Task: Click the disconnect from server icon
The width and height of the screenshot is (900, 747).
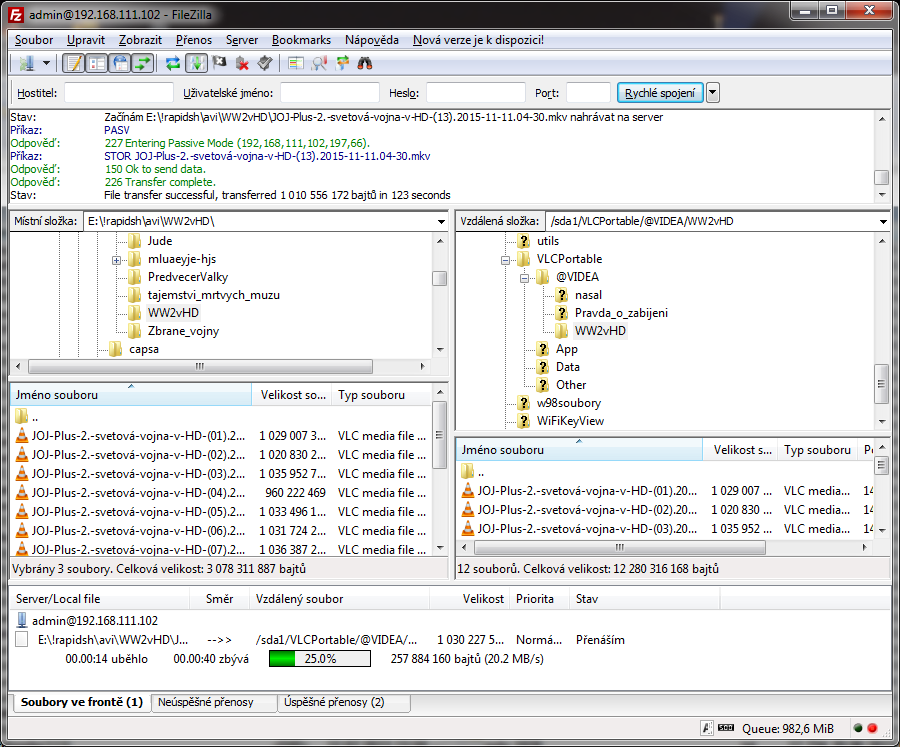Action: click(242, 63)
